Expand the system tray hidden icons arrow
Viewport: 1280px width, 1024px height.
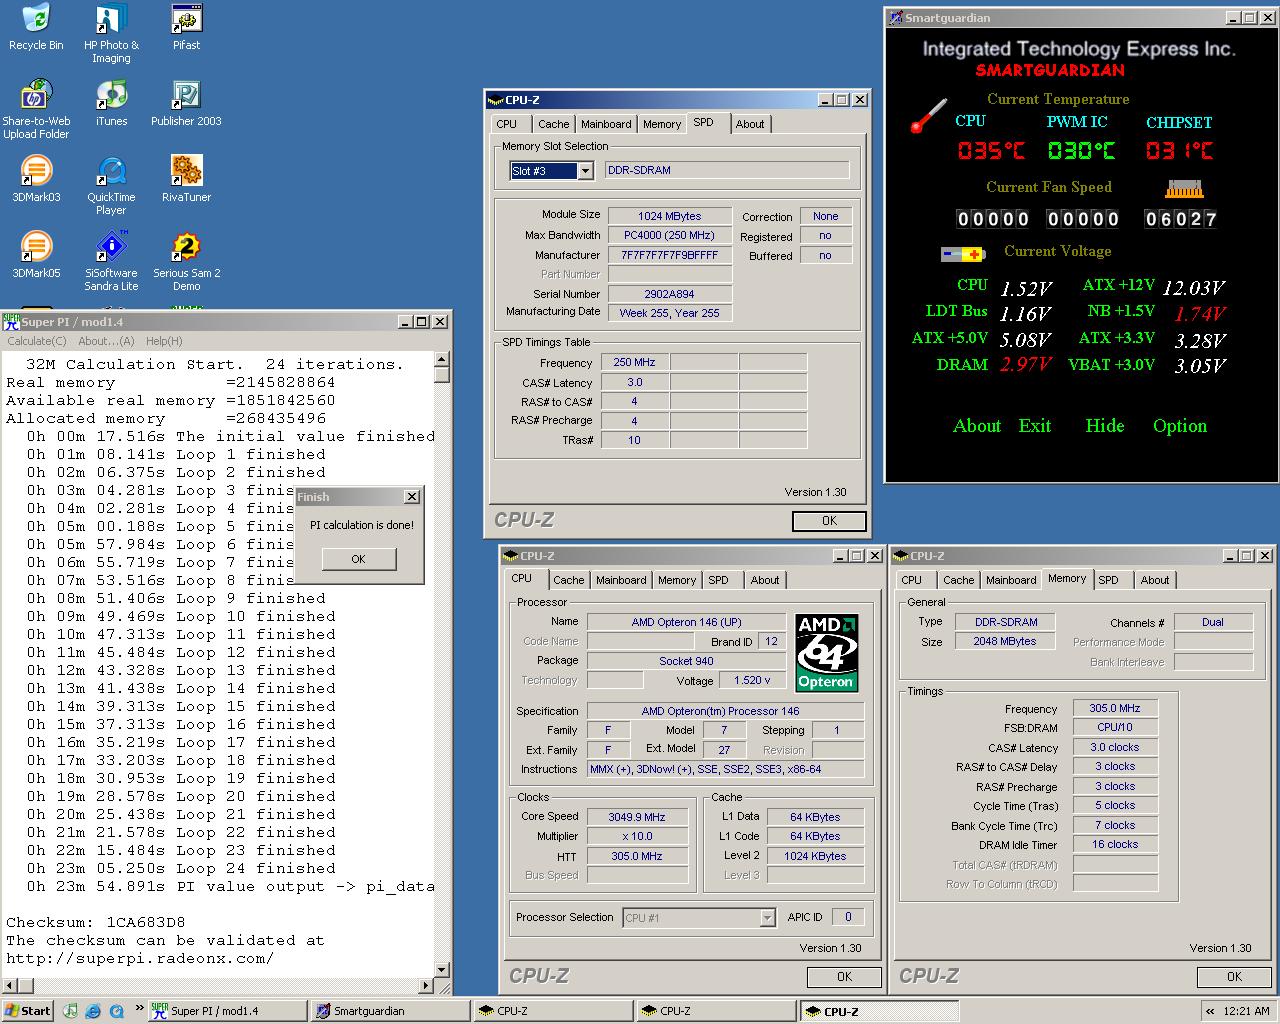click(1210, 1011)
